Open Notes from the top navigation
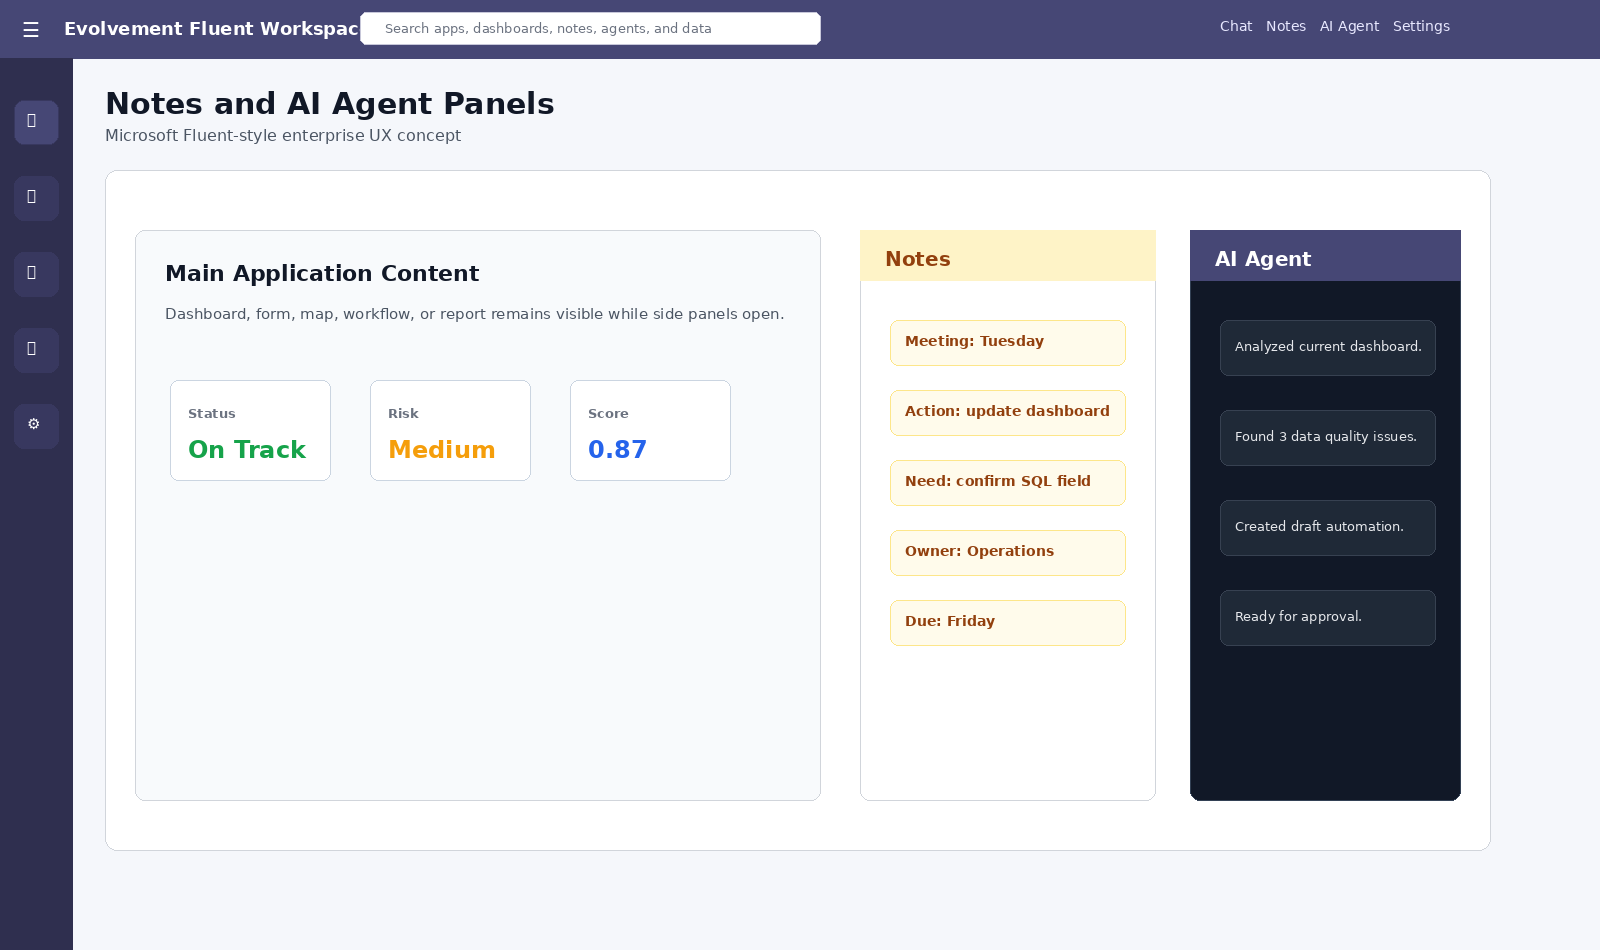This screenshot has width=1600, height=950. click(1286, 27)
